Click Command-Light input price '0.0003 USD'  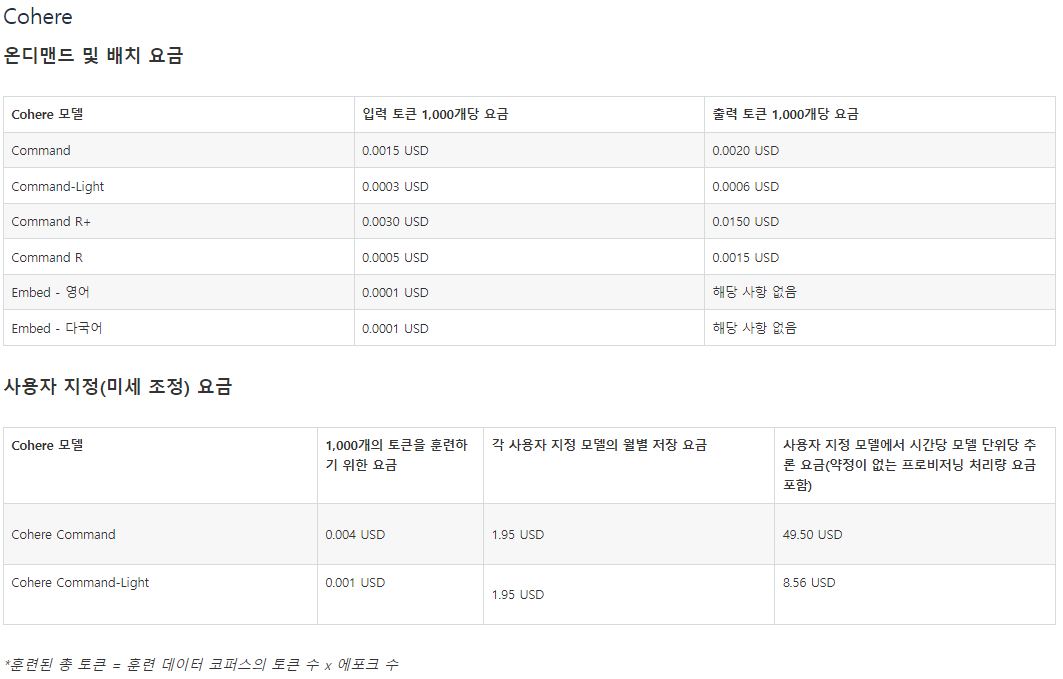pos(395,186)
